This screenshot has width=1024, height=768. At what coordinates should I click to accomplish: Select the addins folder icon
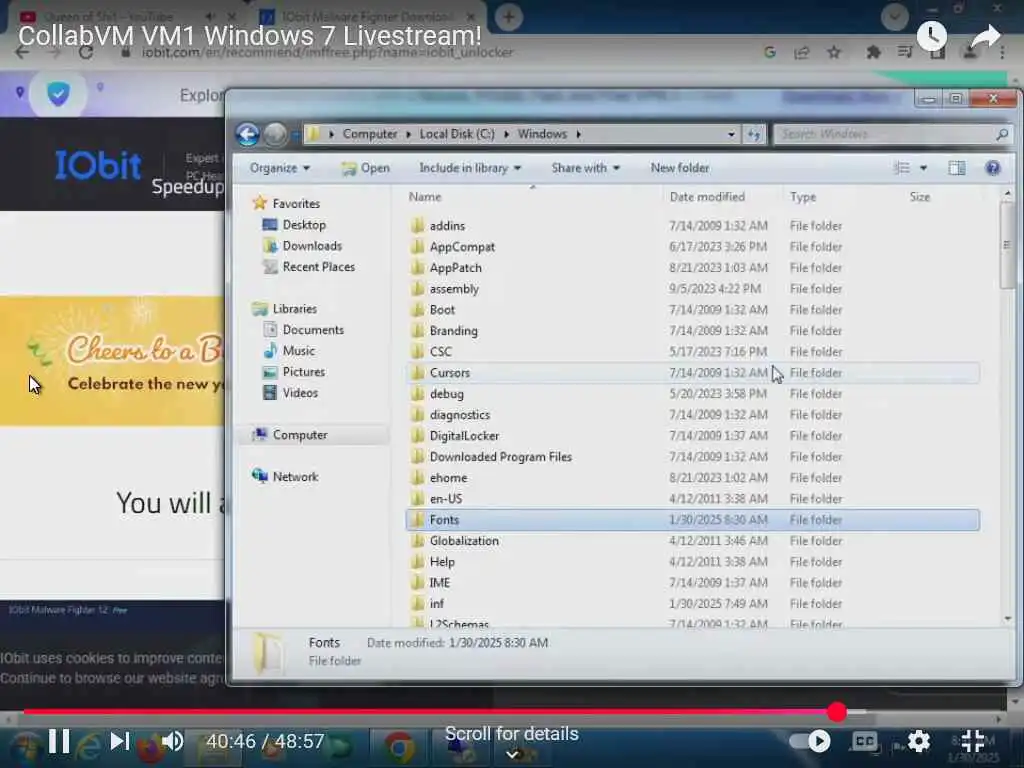click(418, 226)
